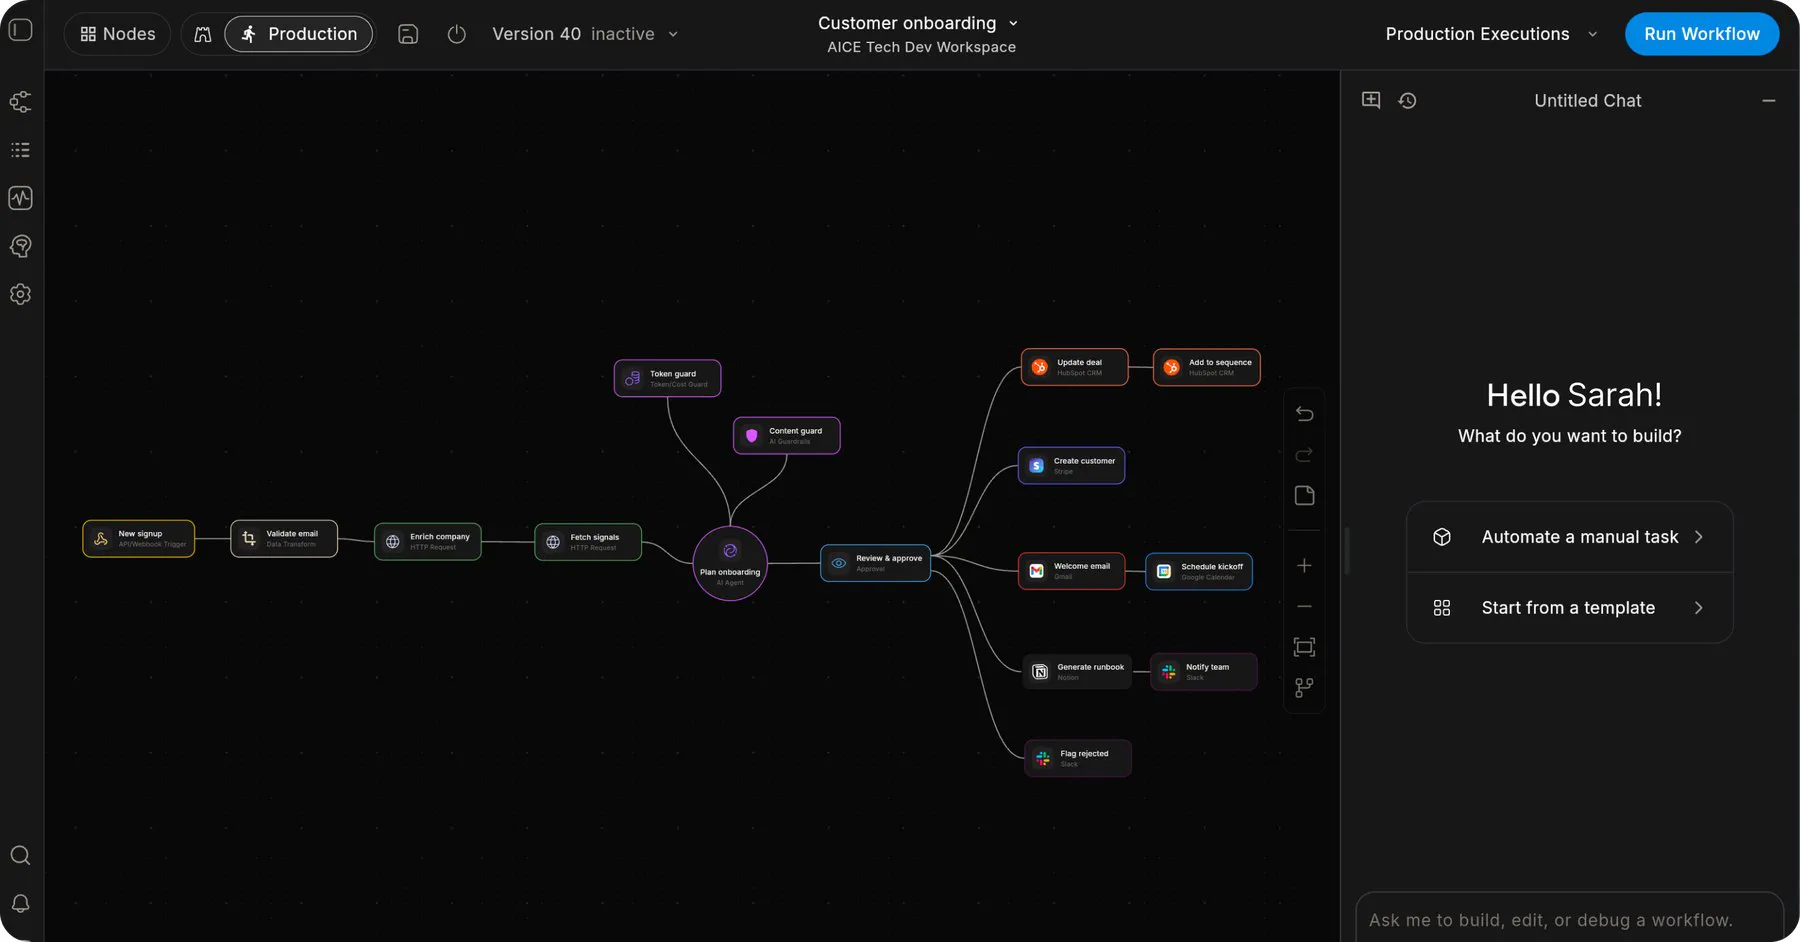Click the fit-to-view canvas icon
The height and width of the screenshot is (942, 1800).
click(1304, 647)
